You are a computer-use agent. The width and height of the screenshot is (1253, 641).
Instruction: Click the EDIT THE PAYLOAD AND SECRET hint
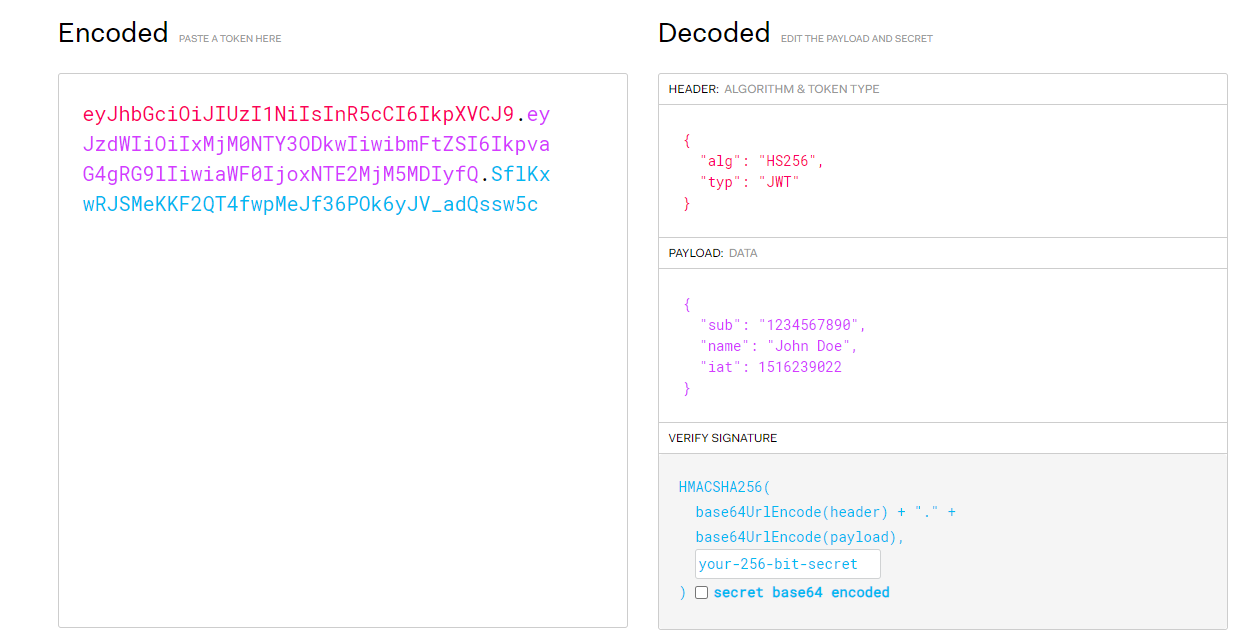click(857, 39)
